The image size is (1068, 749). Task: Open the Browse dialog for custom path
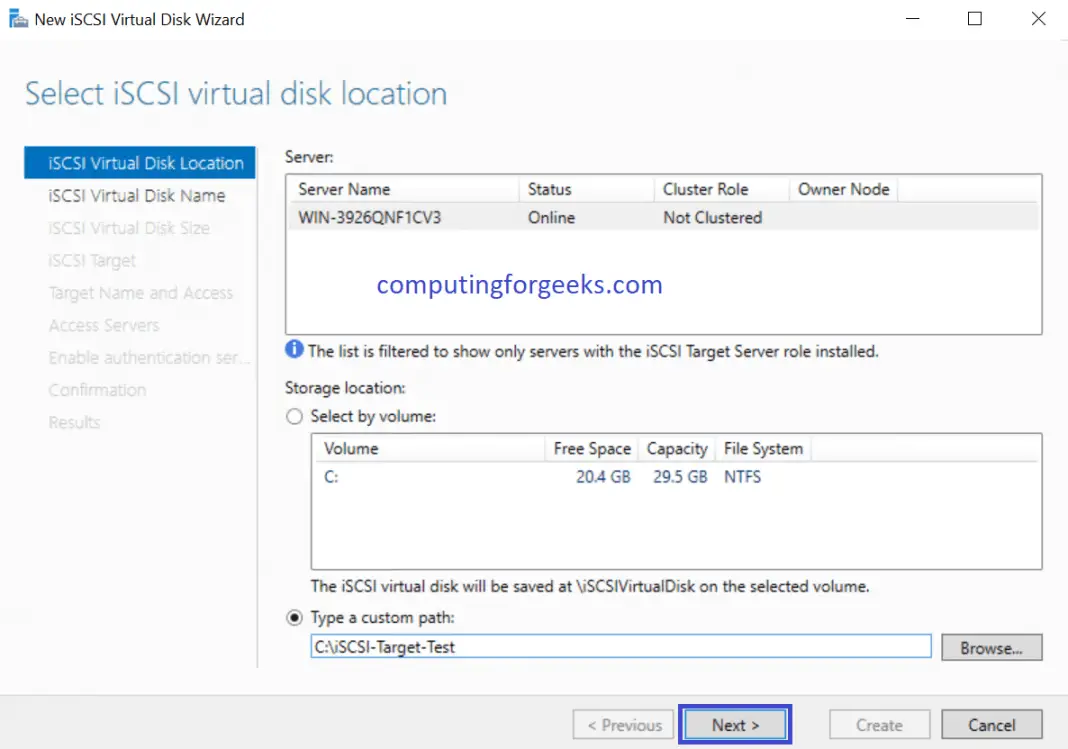(x=991, y=646)
